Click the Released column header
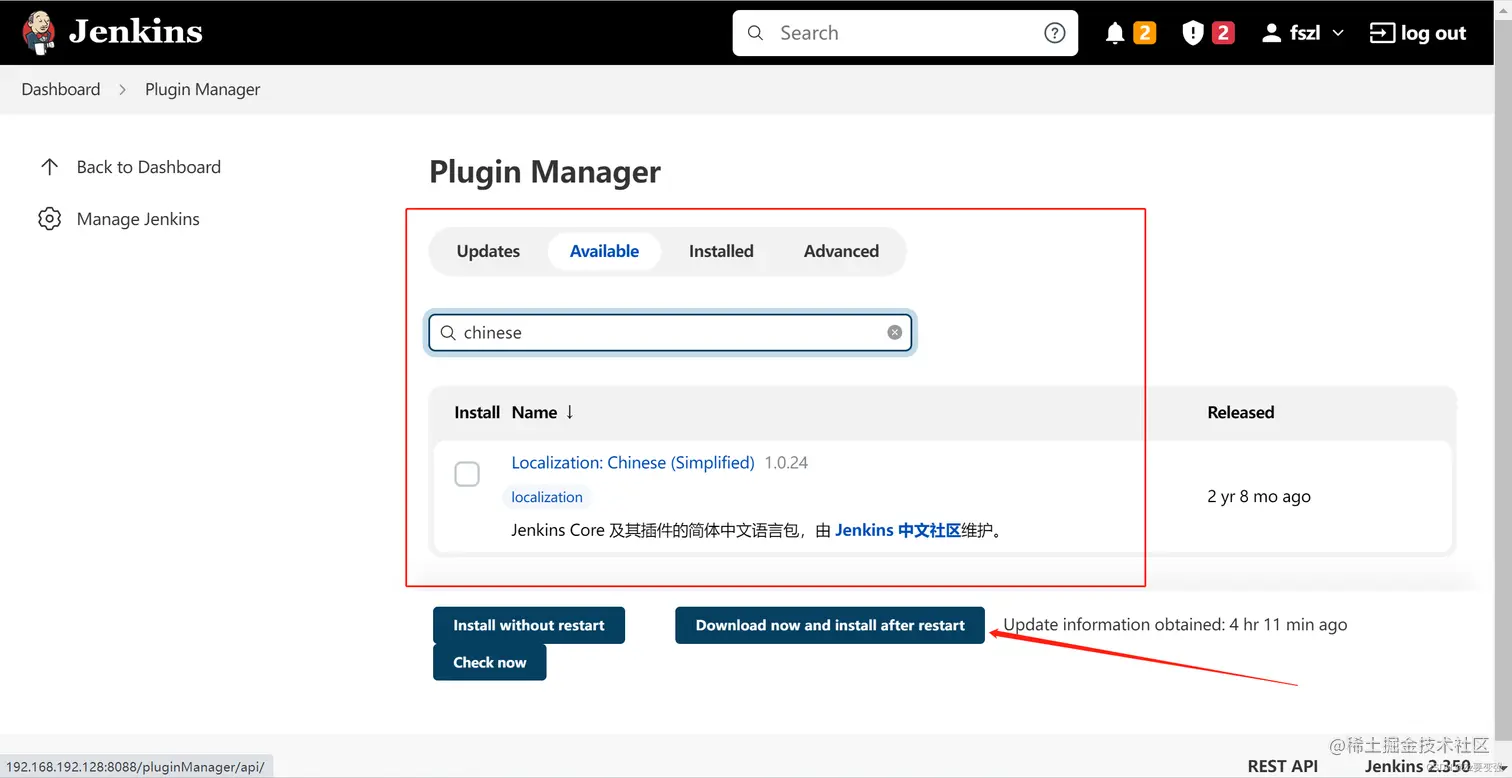 [x=1240, y=412]
